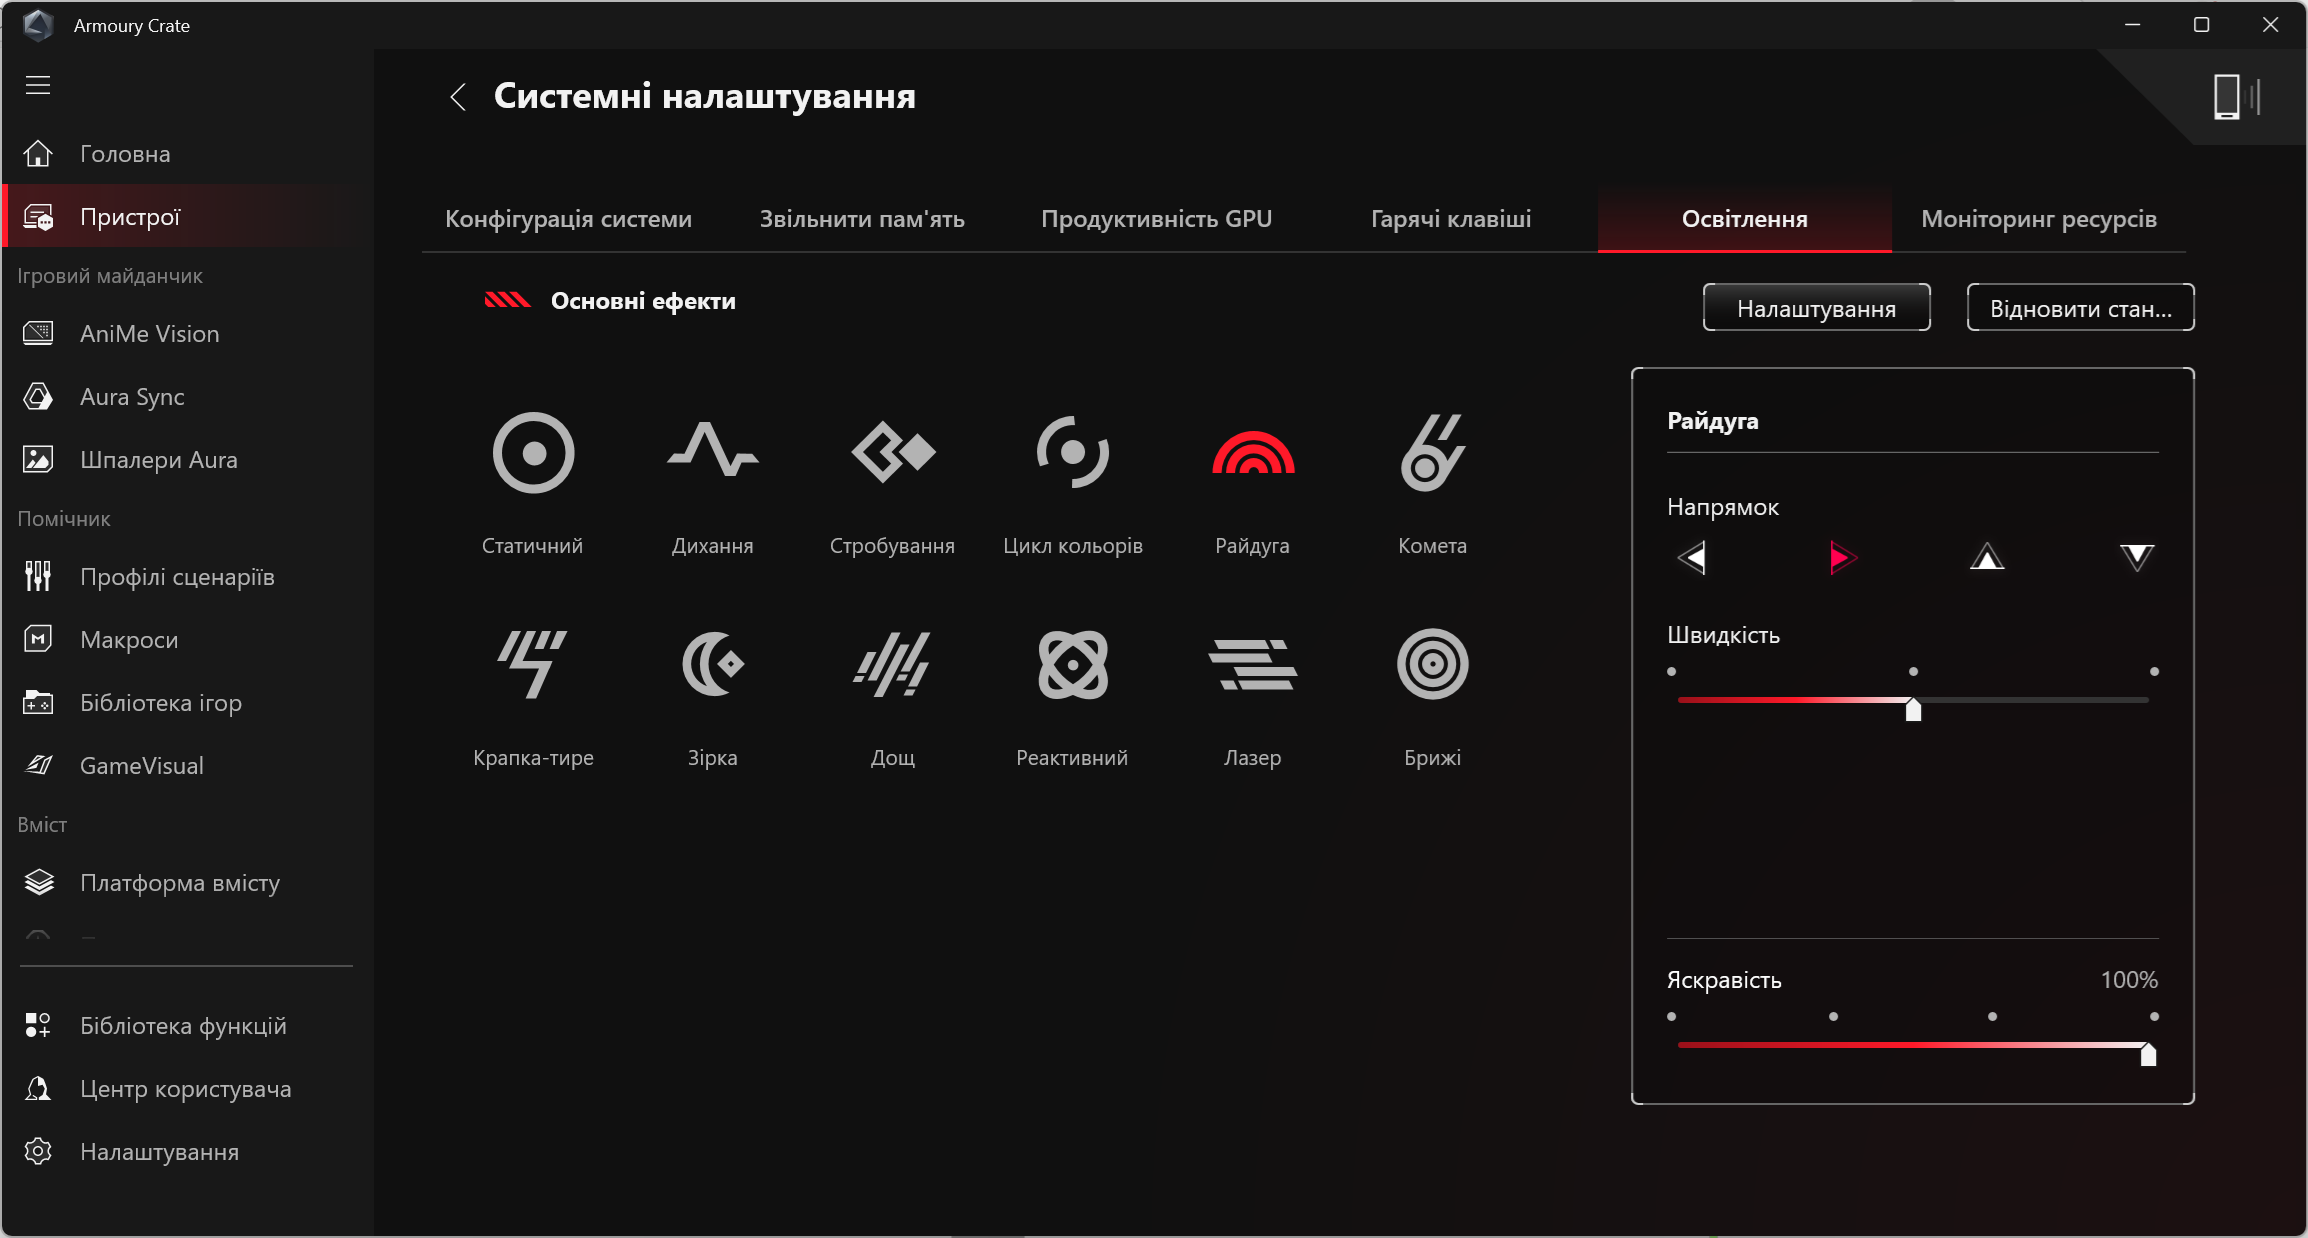Viewport: 2308px width, 1238px height.
Task: Set rainbow direction to down arrow
Action: tap(2137, 558)
